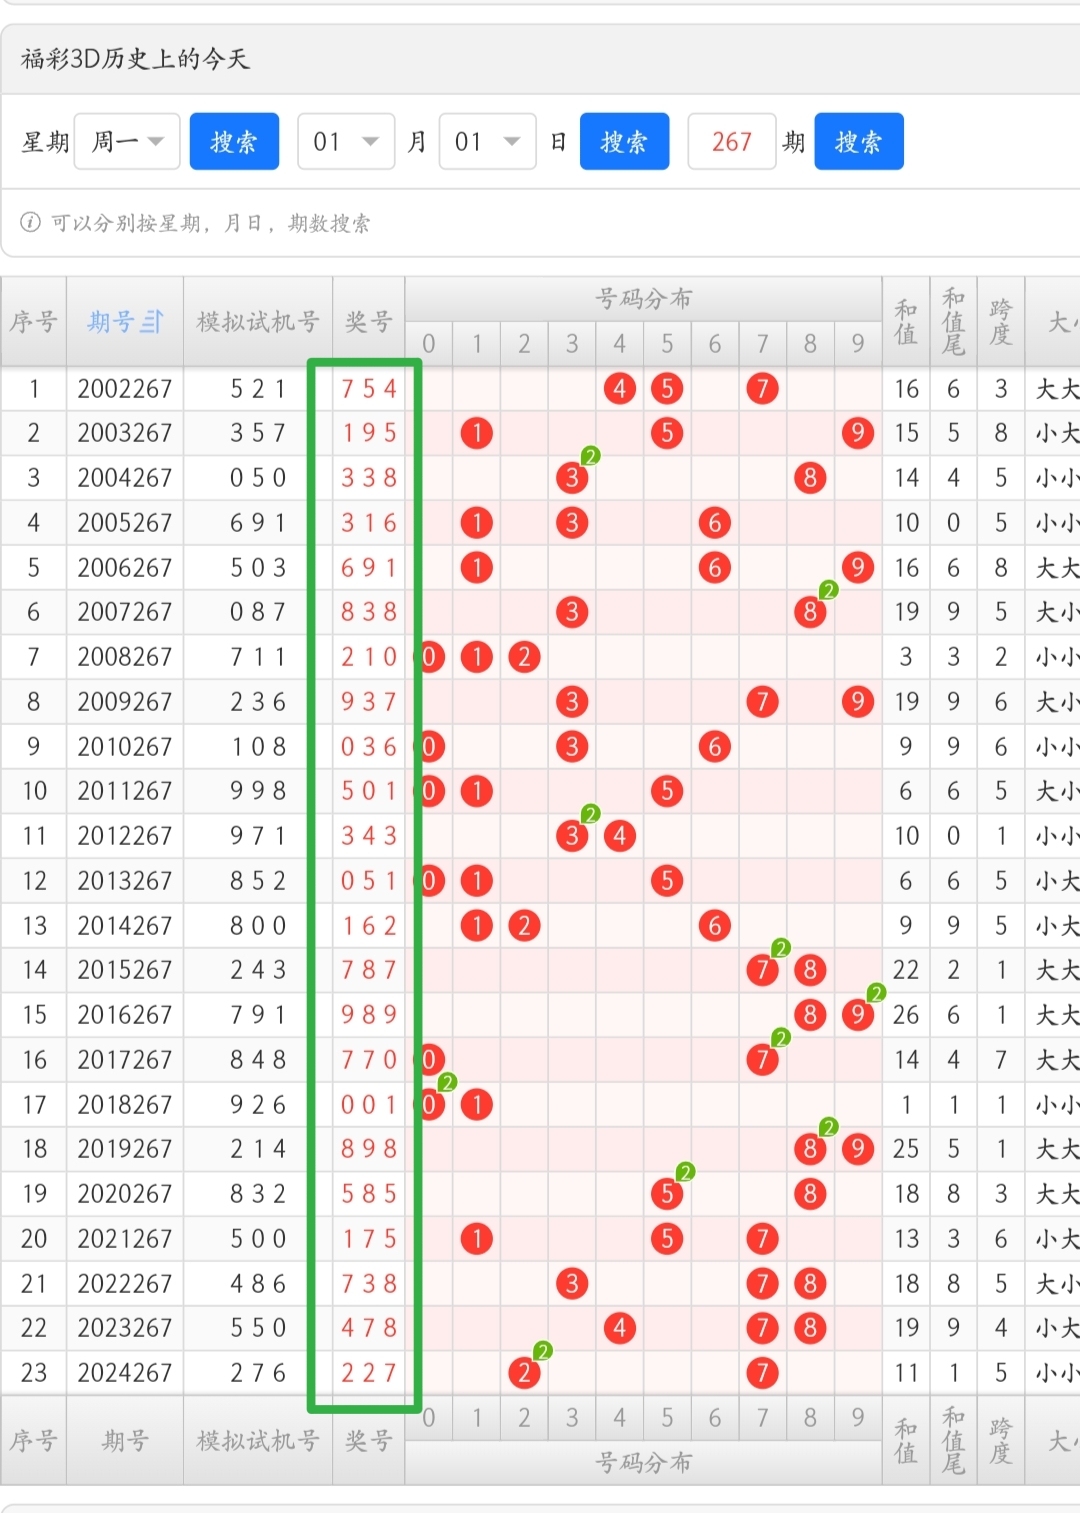This screenshot has width=1080, height=1513.
Task: Click red ball 9 in row 2006267
Action: pos(858,567)
